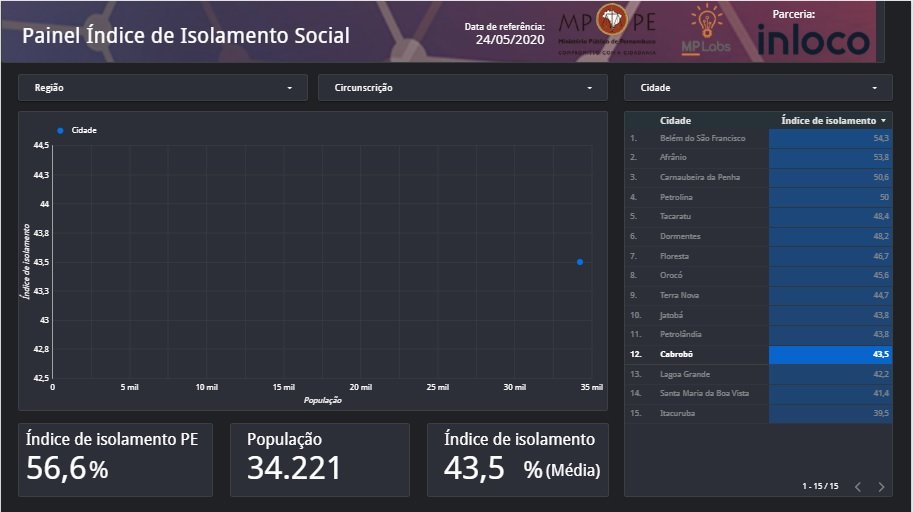913x512 pixels.
Task: Click the Índice de isolamento PE scorecard
Action: pyautogui.click(x=115, y=459)
